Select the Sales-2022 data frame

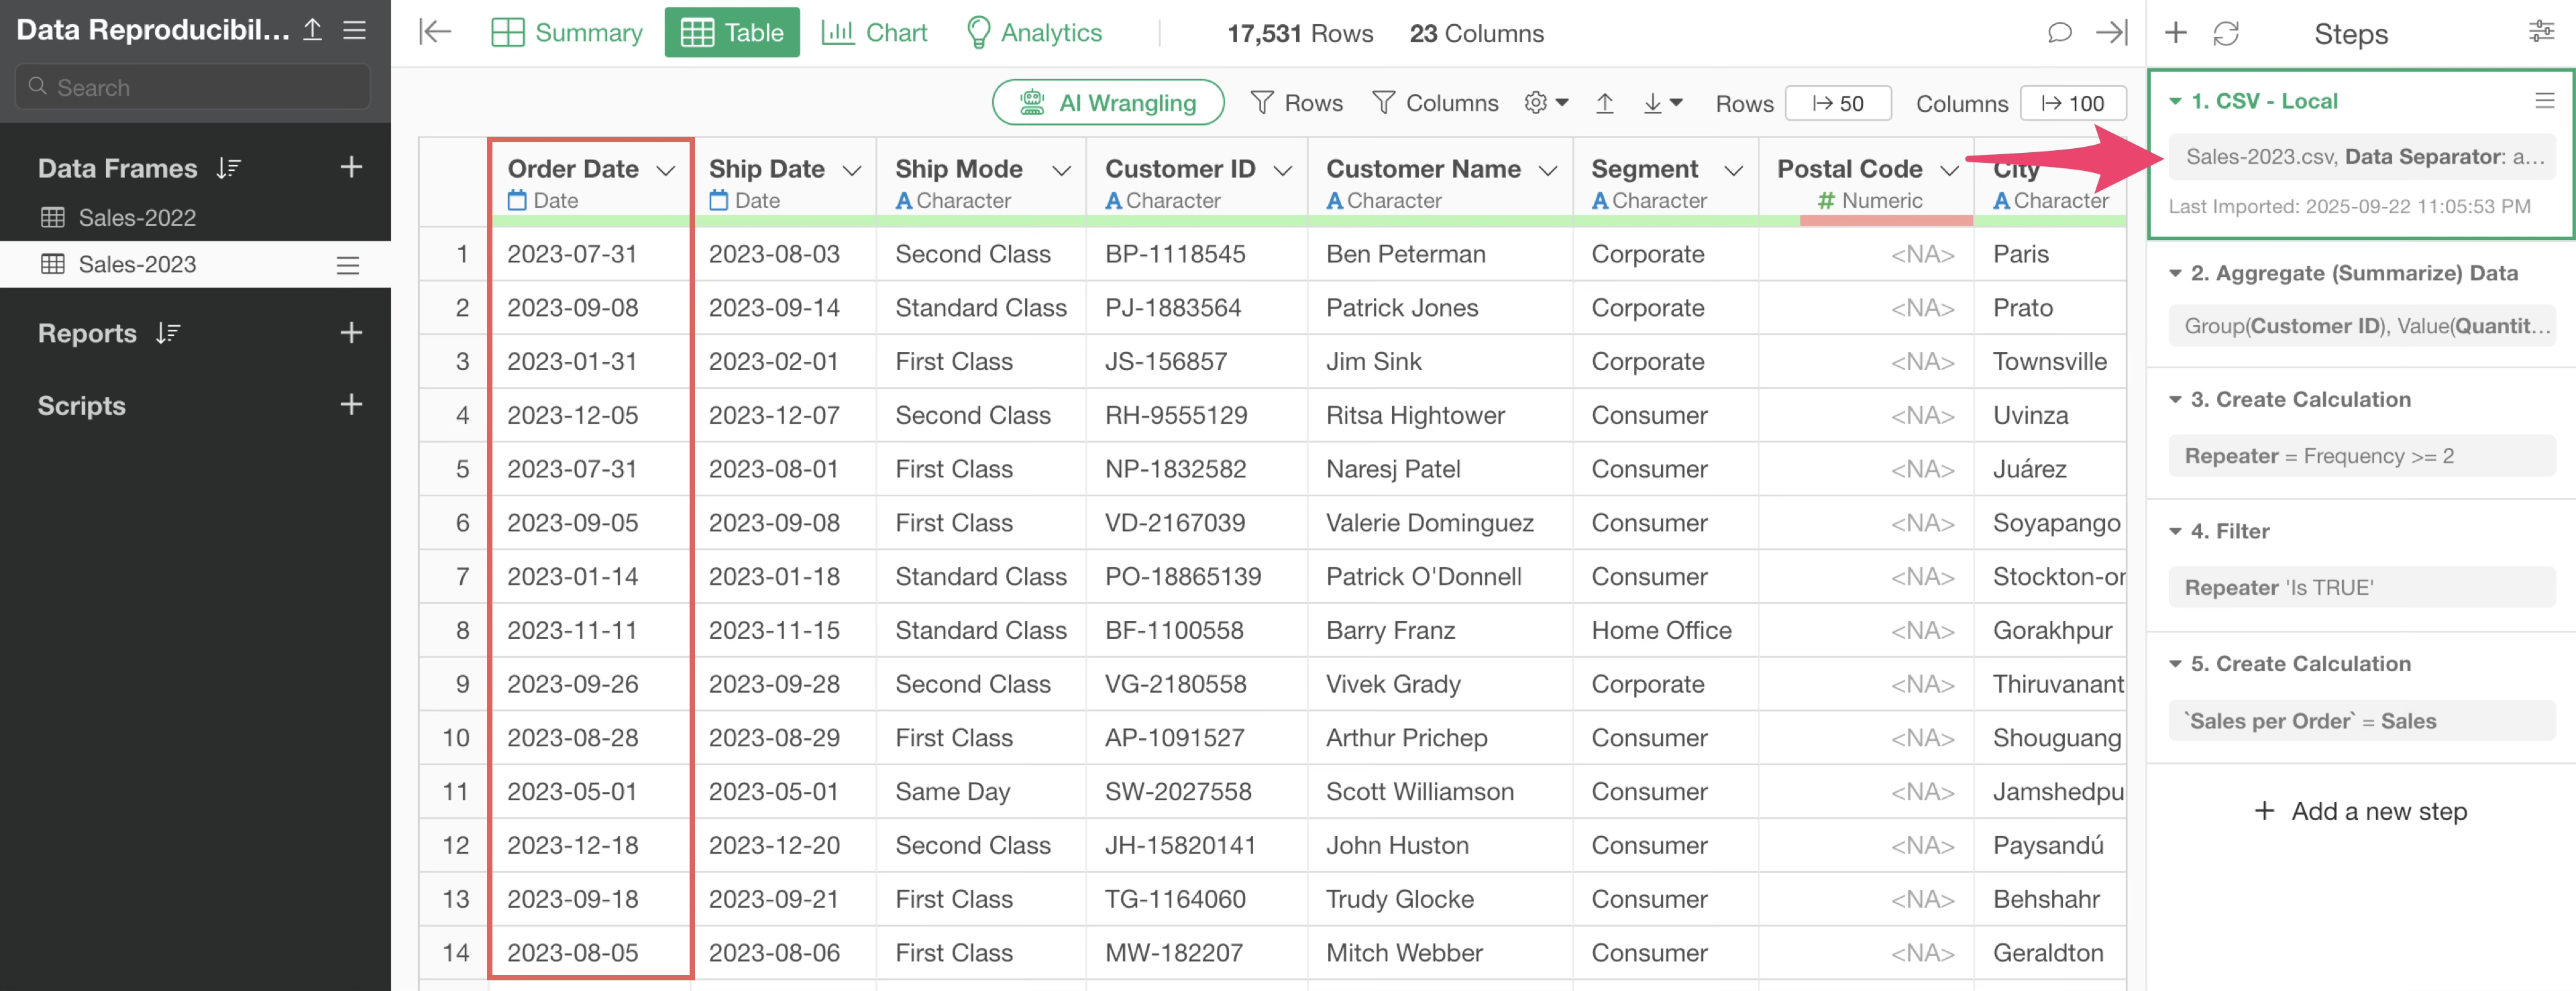pyautogui.click(x=137, y=217)
